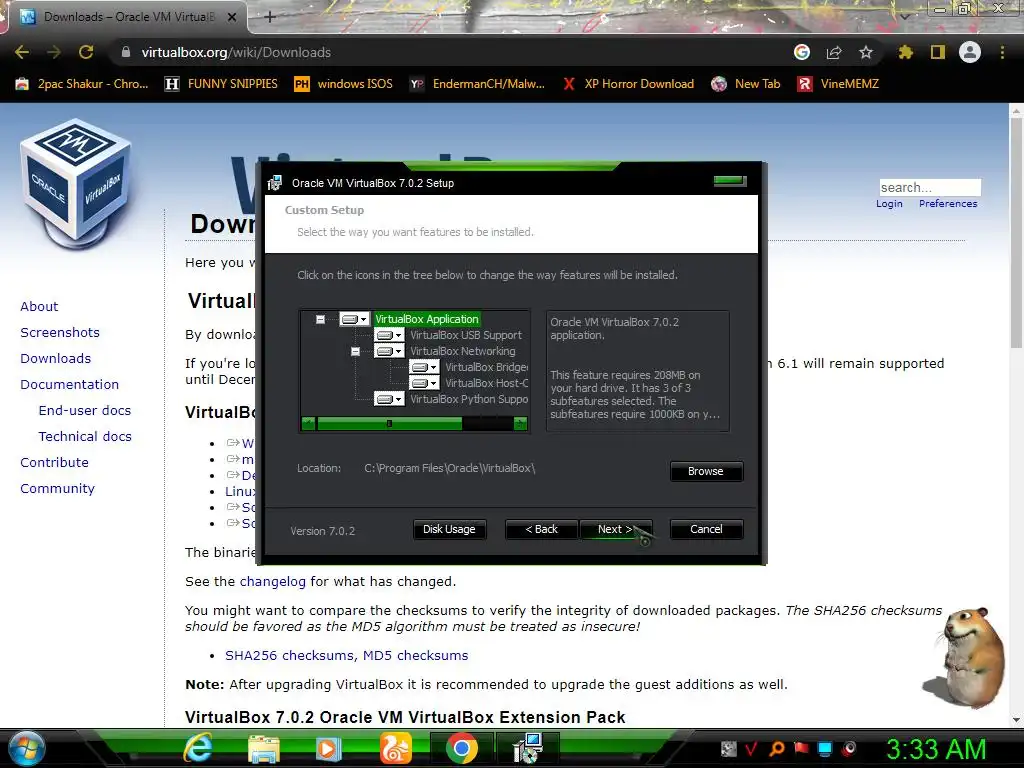Click the browser forward arrow
This screenshot has height=768, width=1024.
[54, 52]
